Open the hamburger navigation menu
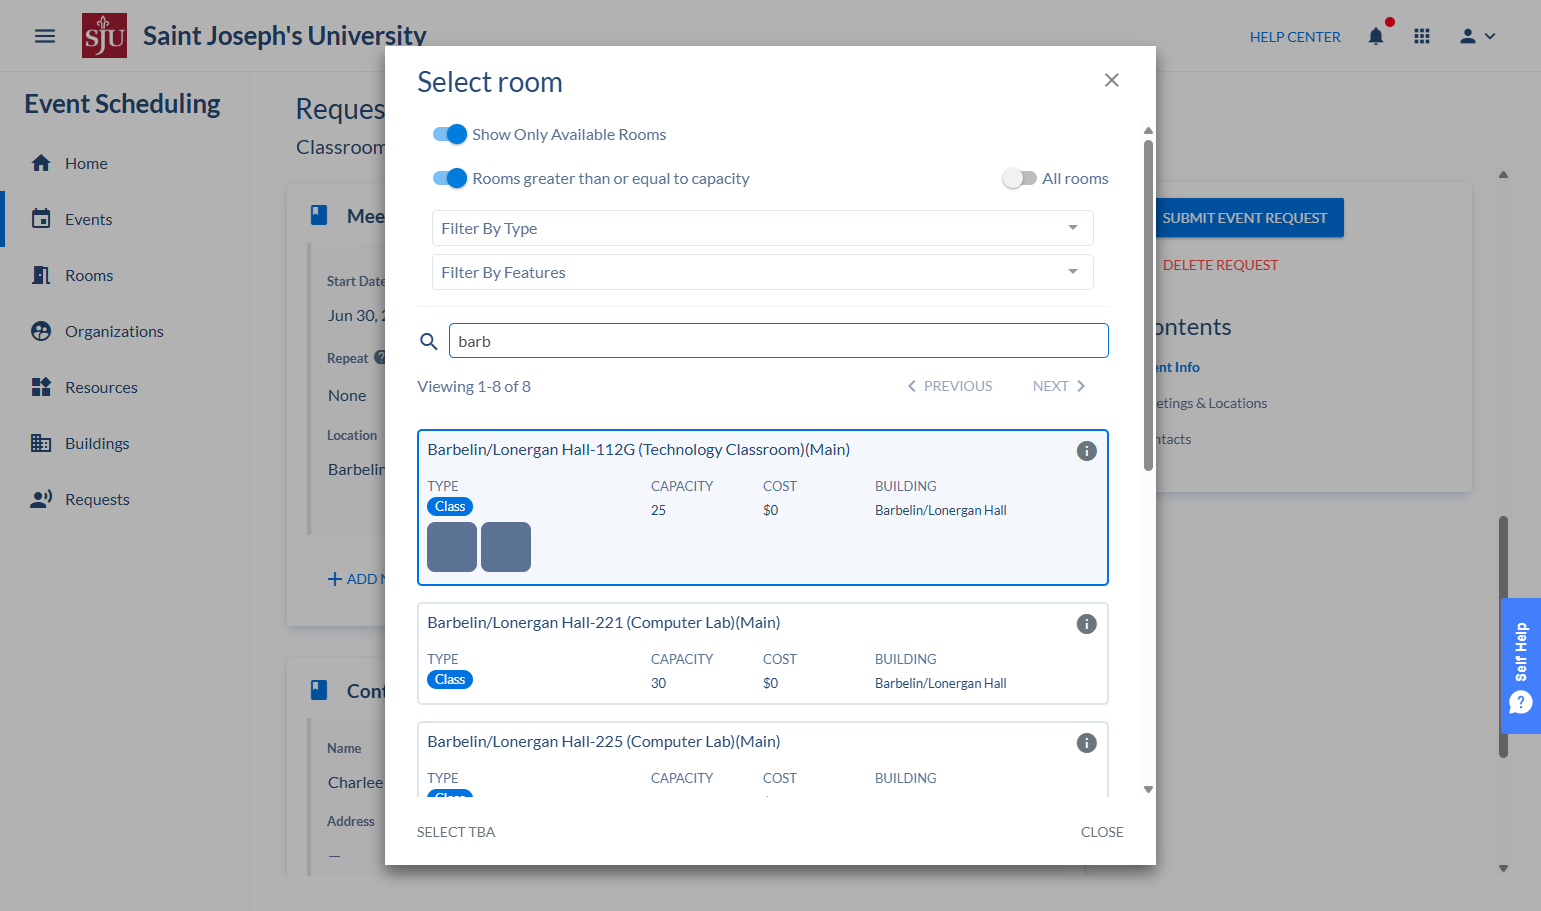The height and width of the screenshot is (911, 1541). click(x=45, y=36)
